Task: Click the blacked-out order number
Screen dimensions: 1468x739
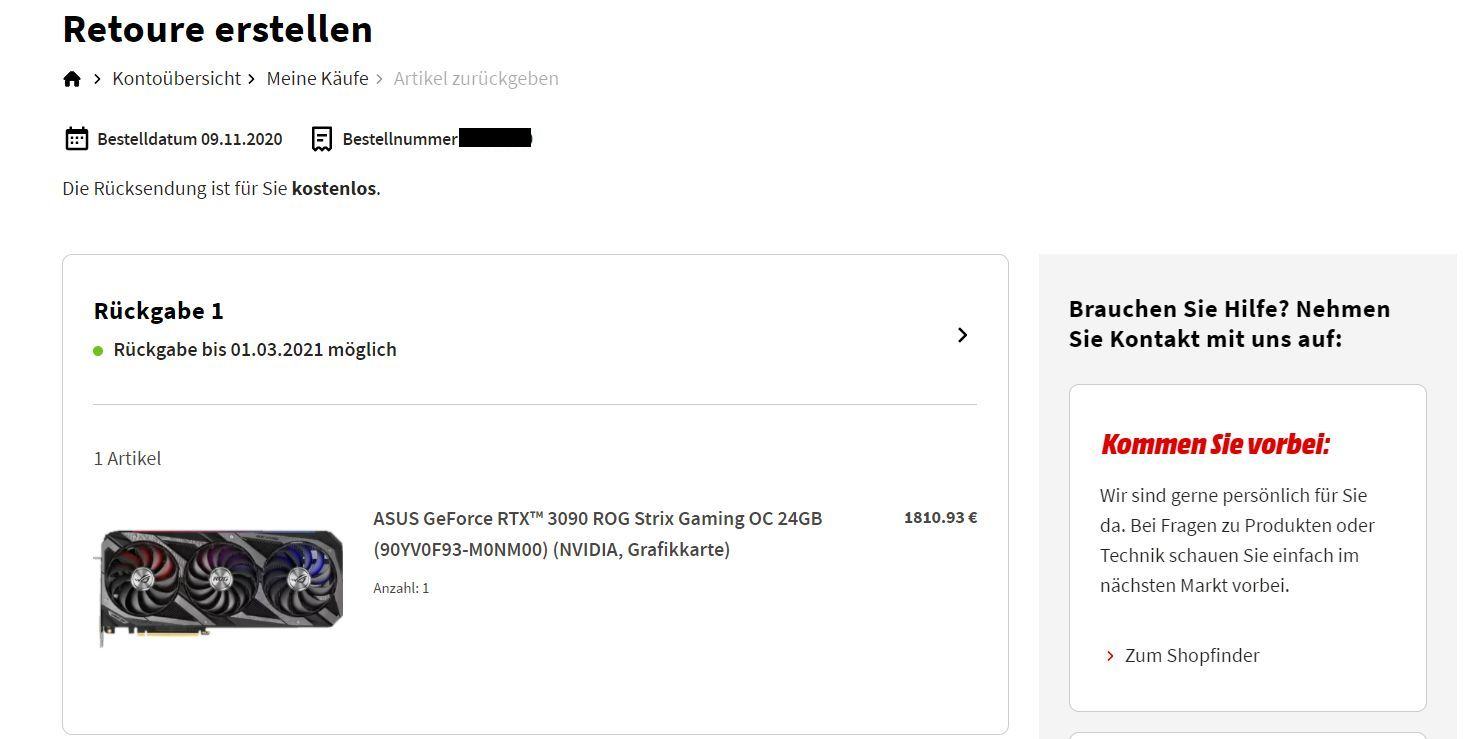Action: (495, 138)
